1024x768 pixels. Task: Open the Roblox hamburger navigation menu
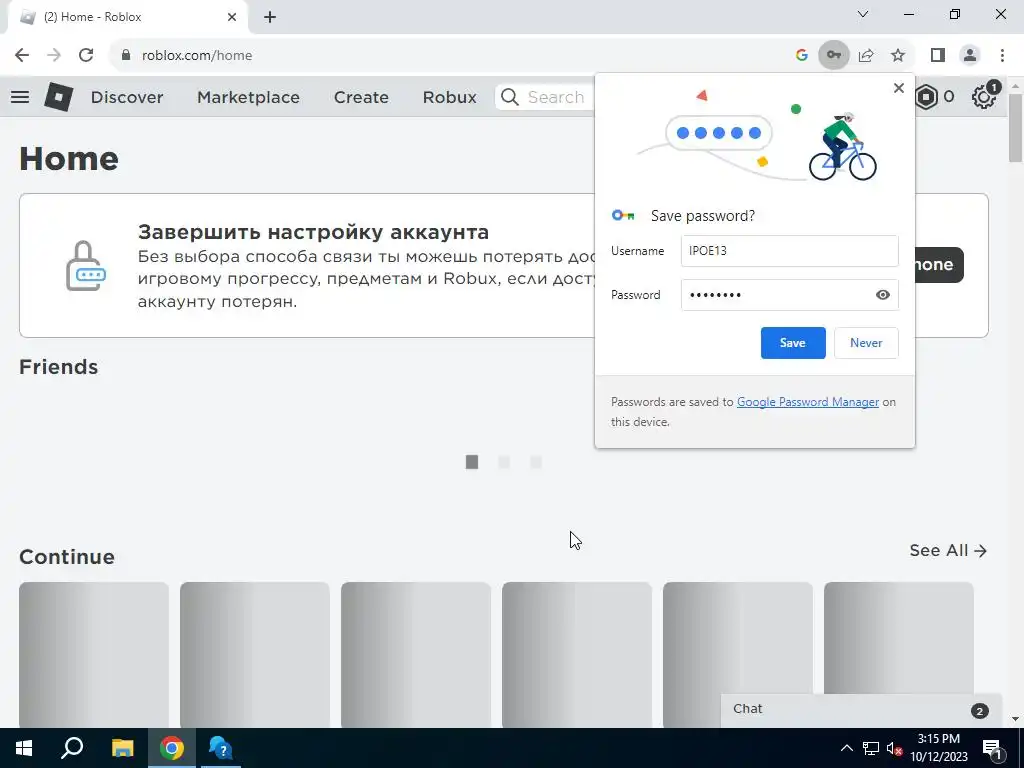pos(20,97)
